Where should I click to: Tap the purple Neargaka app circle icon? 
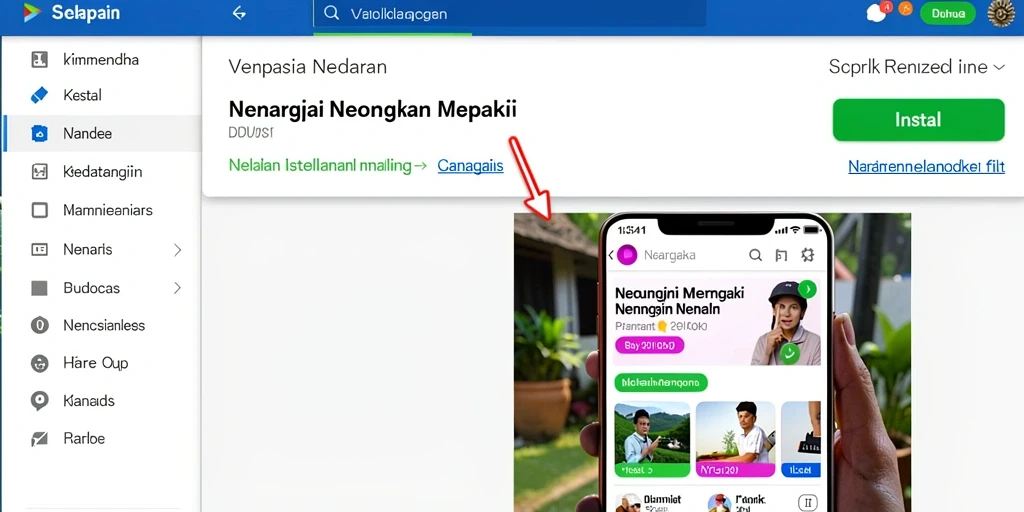pos(627,255)
